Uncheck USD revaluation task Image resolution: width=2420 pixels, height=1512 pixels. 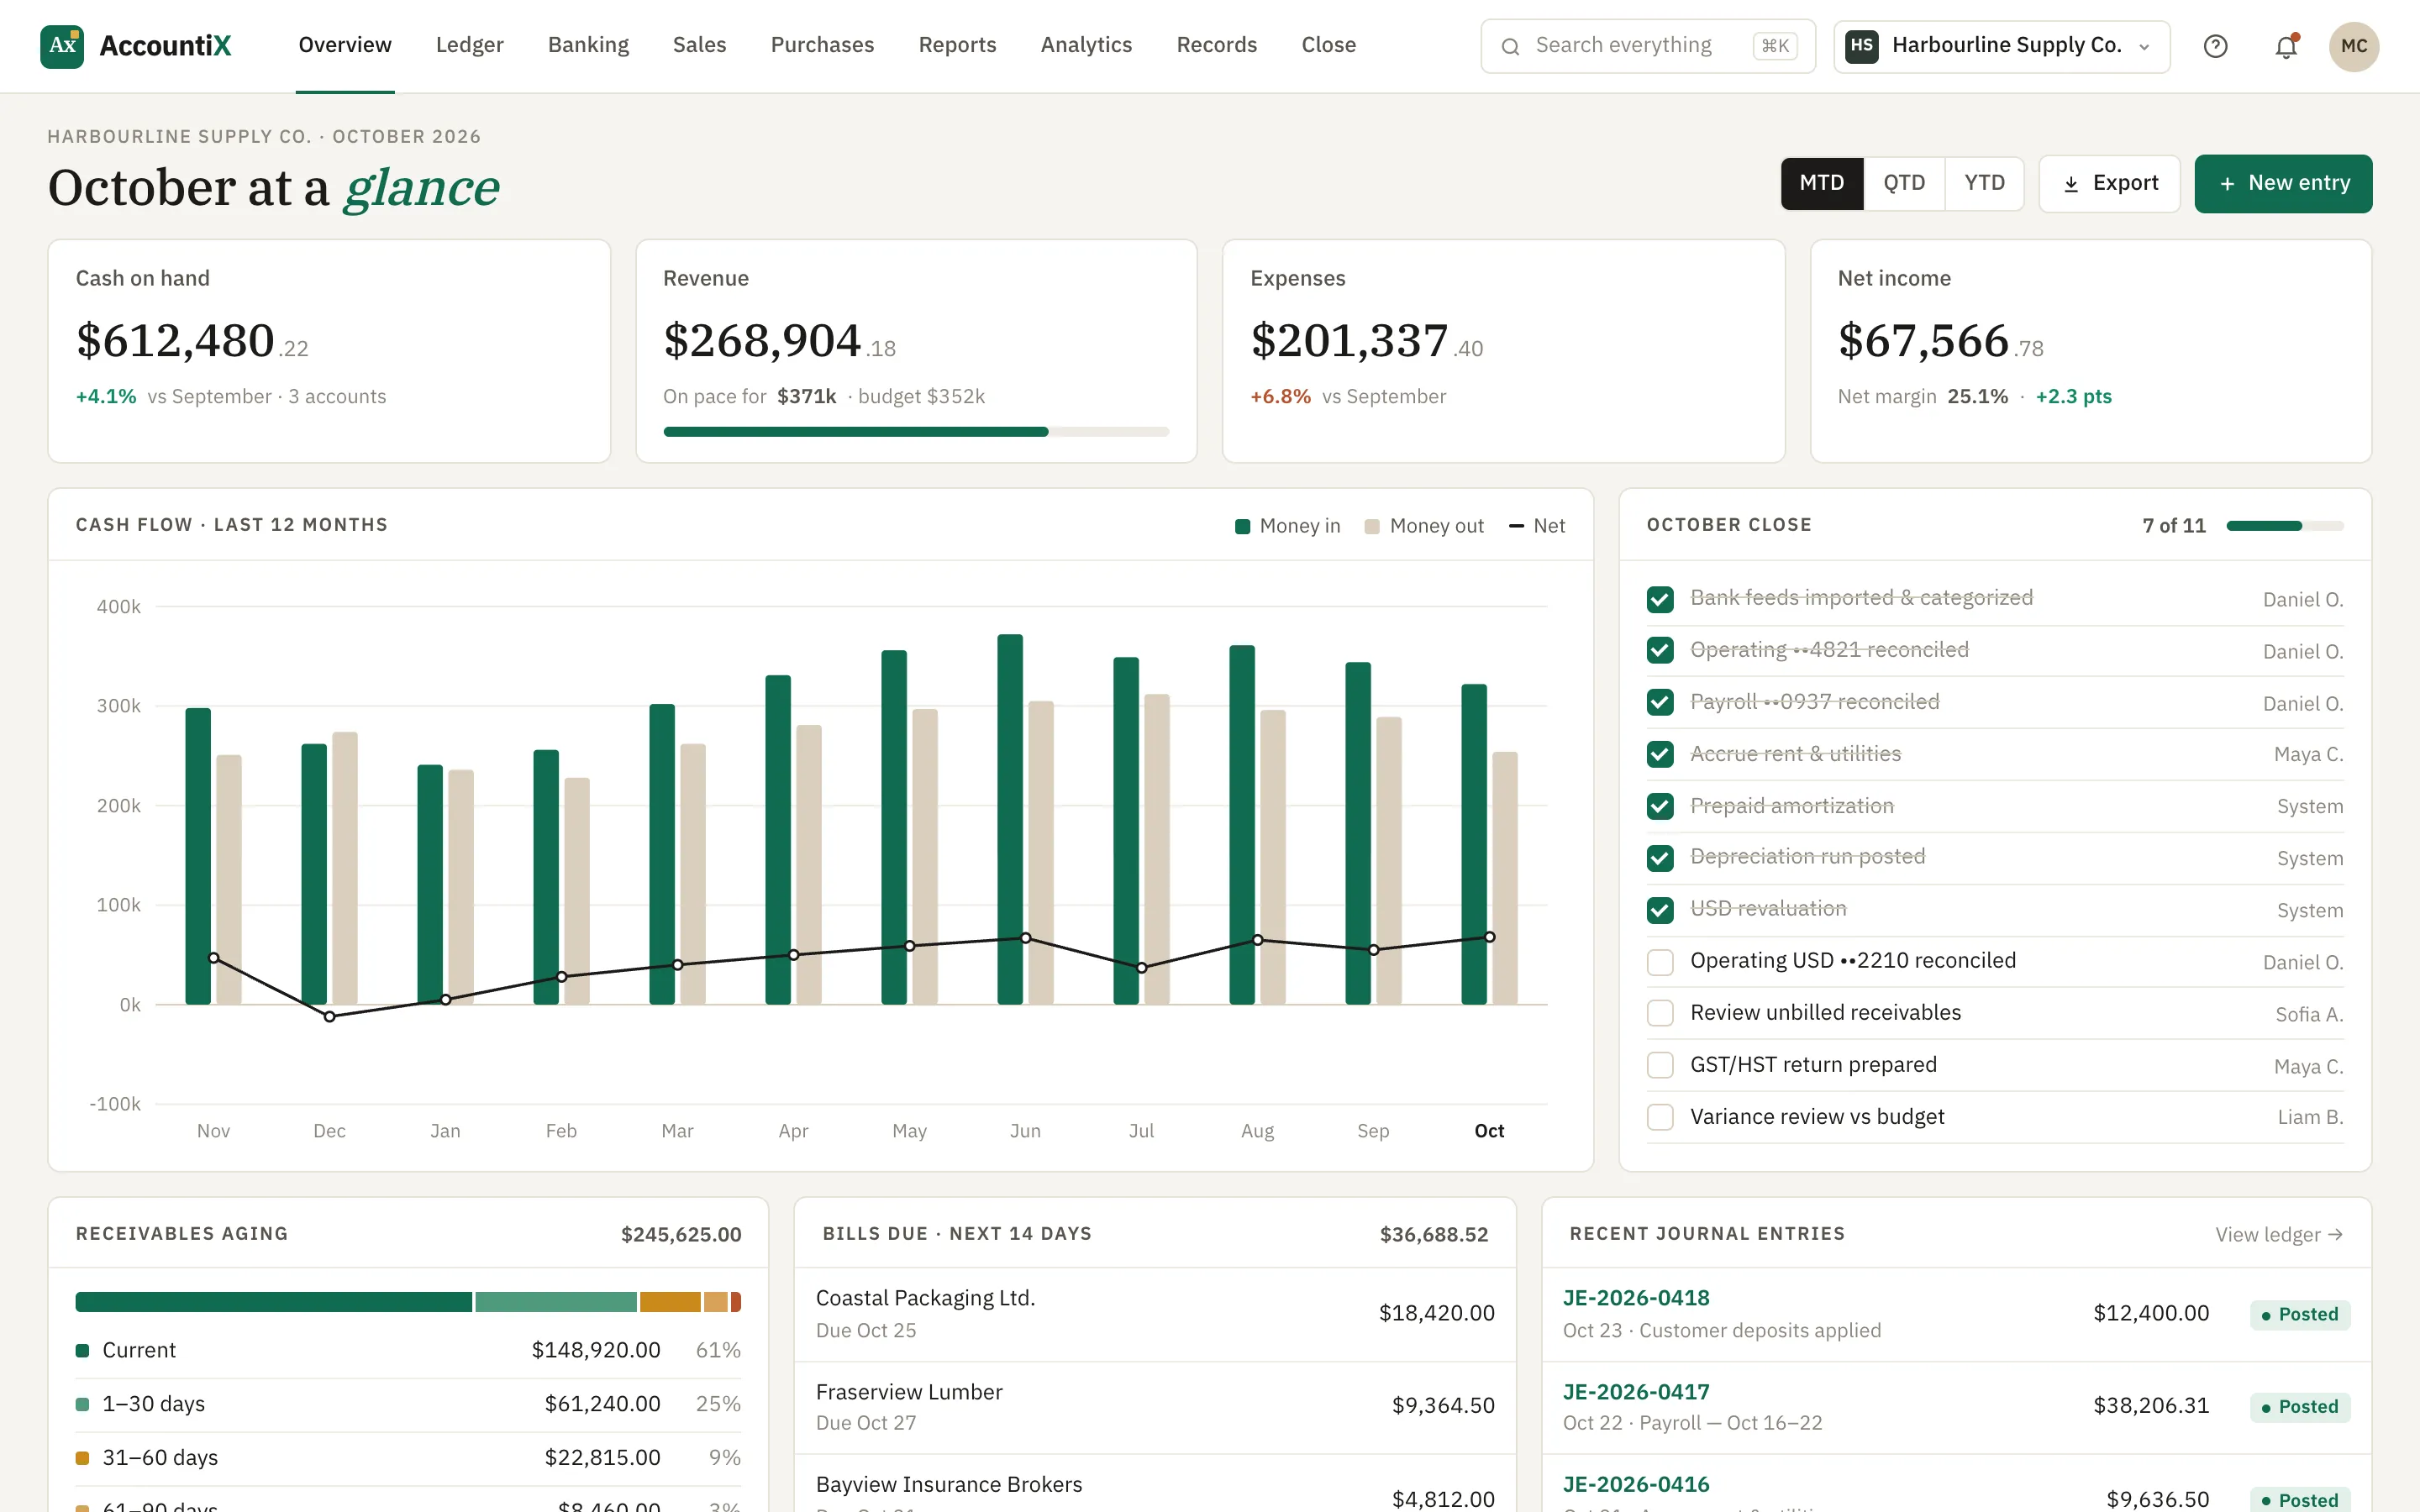point(1660,910)
